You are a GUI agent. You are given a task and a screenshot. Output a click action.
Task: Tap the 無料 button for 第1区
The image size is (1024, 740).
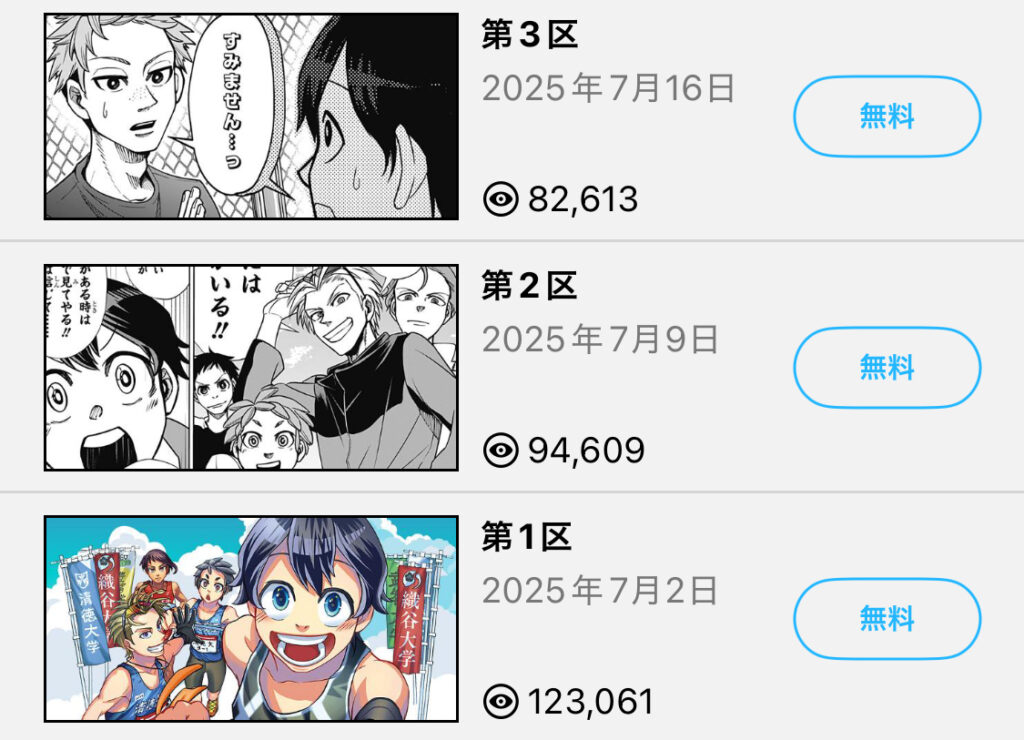pos(887,619)
